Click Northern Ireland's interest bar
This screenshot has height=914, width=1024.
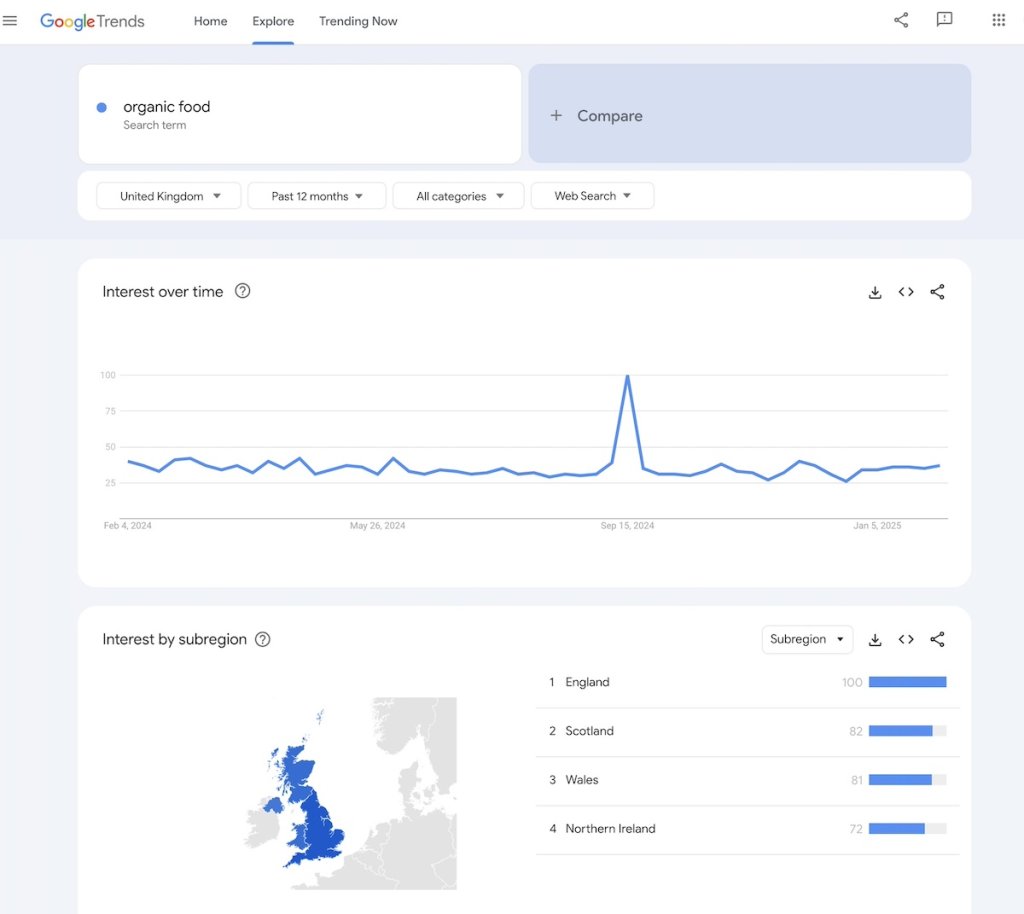click(x=907, y=829)
